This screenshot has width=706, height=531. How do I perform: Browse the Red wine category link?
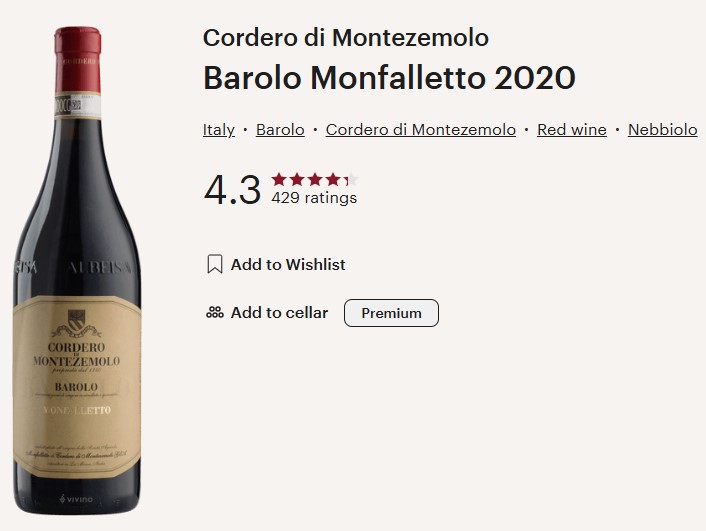tap(572, 130)
